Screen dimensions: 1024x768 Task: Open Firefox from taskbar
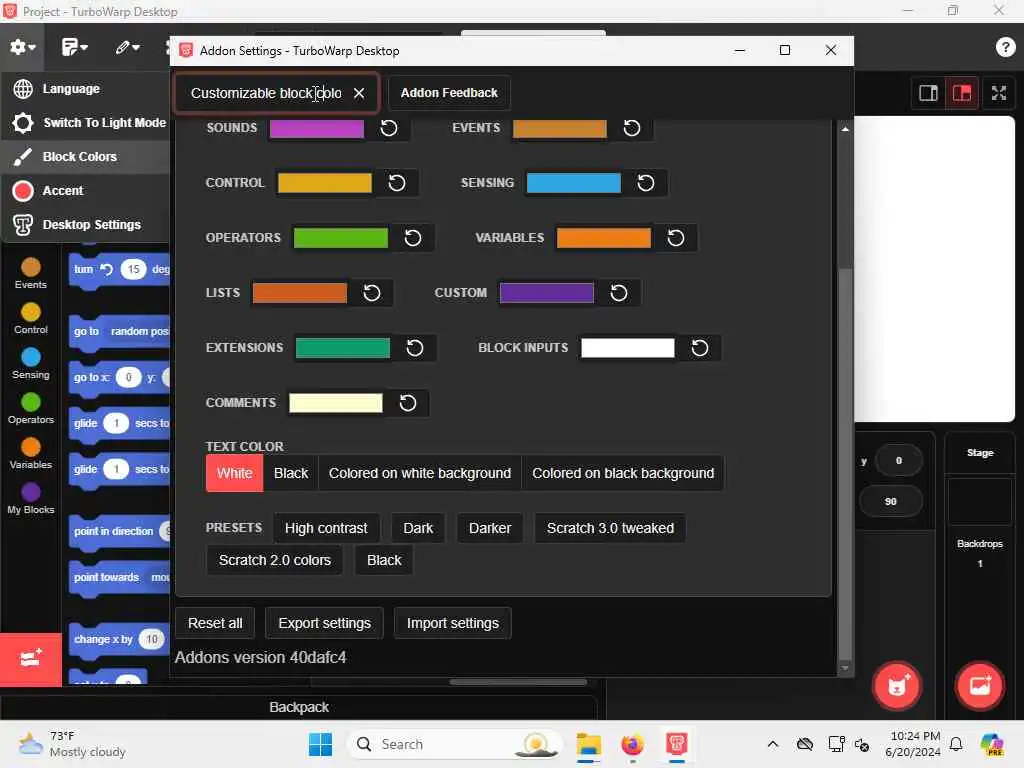(x=632, y=744)
